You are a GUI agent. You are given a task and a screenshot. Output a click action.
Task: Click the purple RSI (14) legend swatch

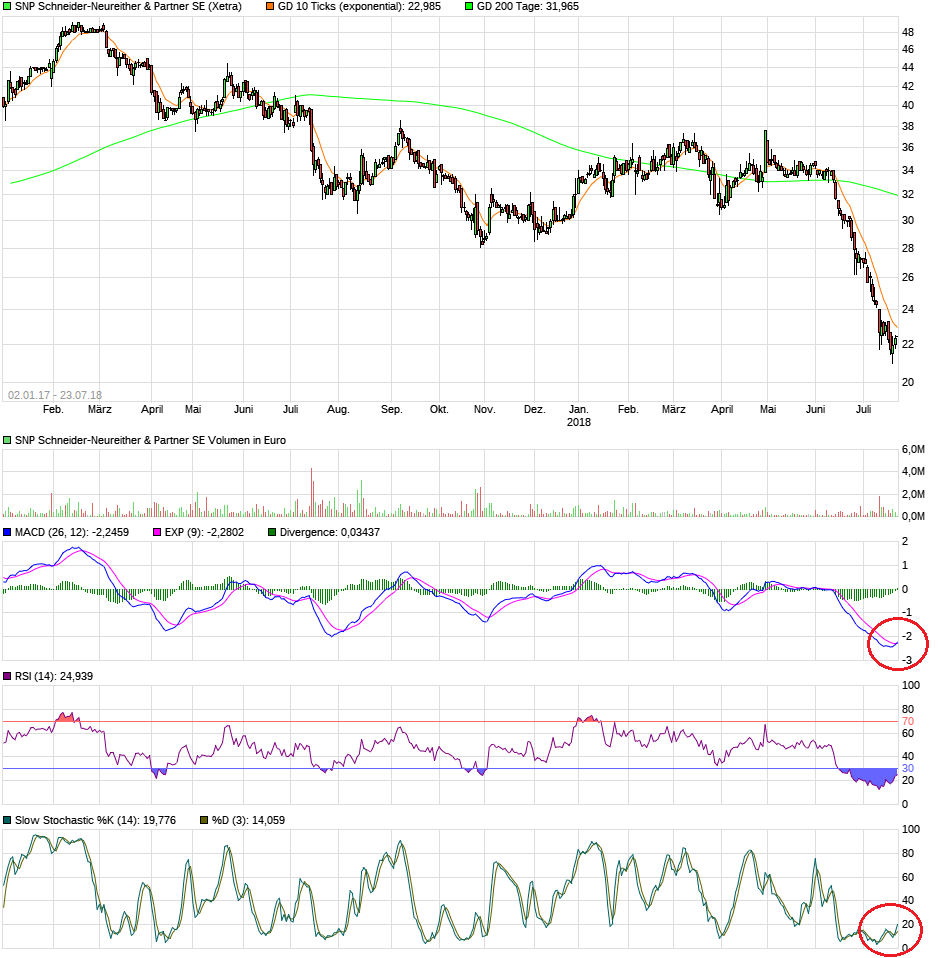click(7, 676)
